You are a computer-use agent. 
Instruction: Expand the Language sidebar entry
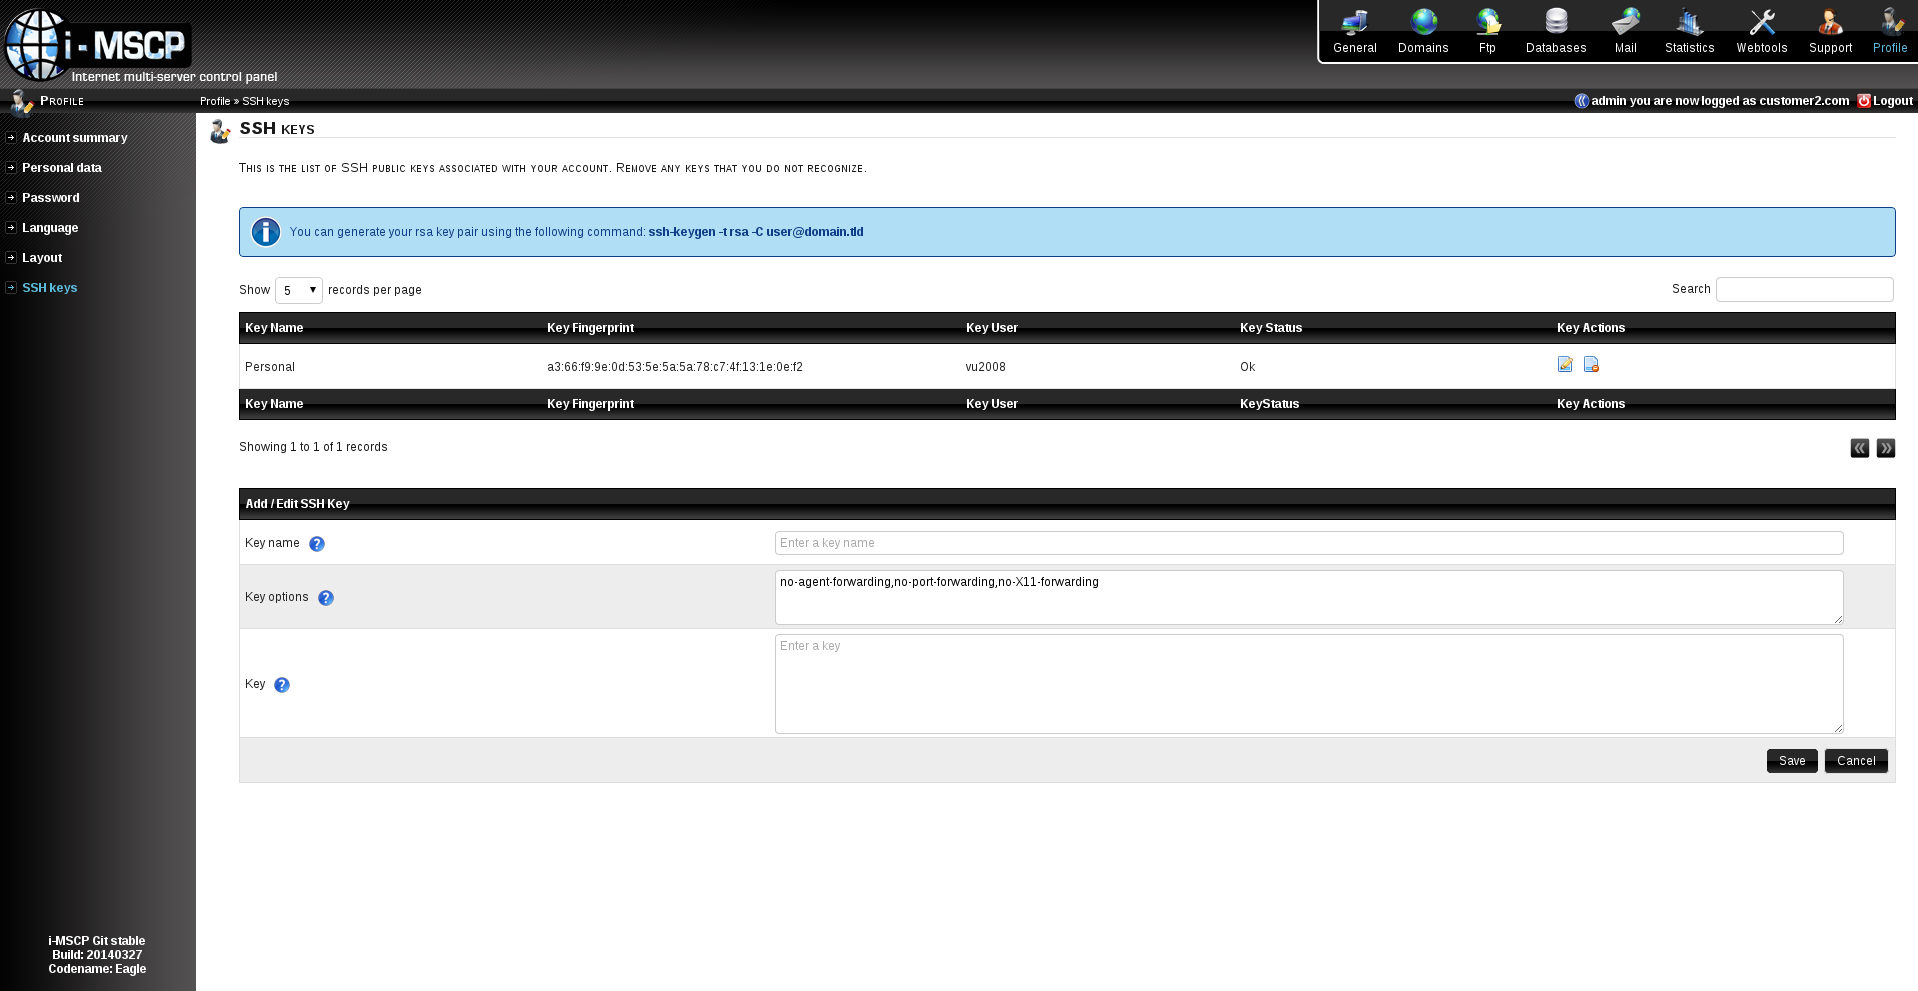[x=50, y=228]
